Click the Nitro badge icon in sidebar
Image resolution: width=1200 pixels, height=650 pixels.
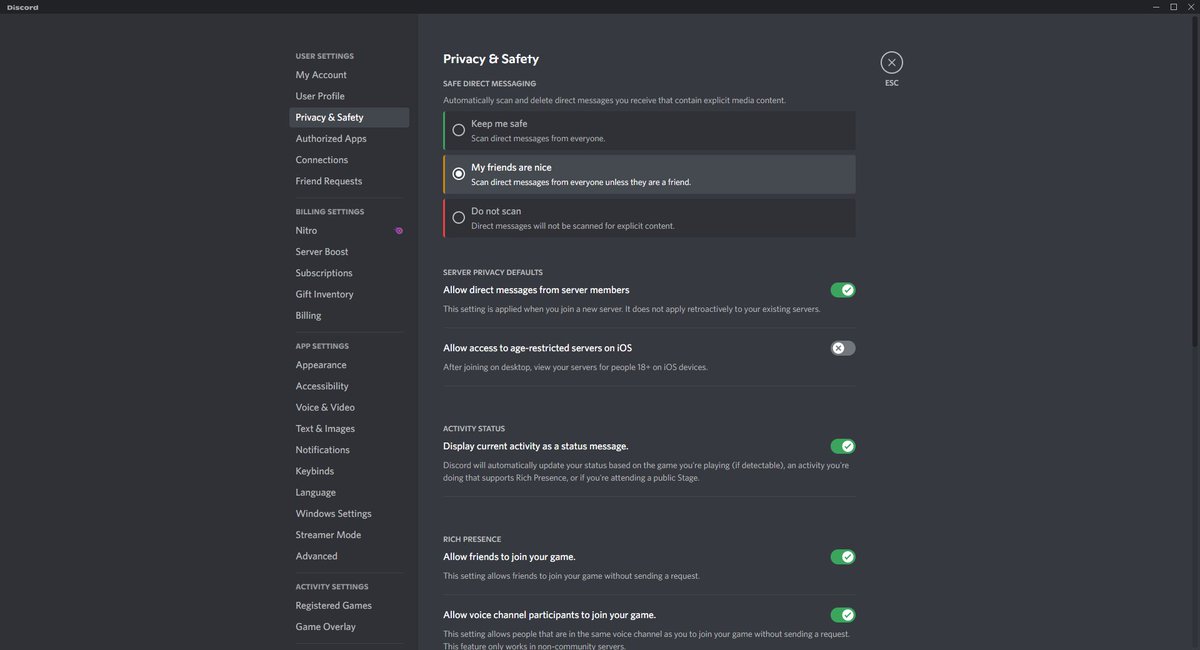pos(399,230)
